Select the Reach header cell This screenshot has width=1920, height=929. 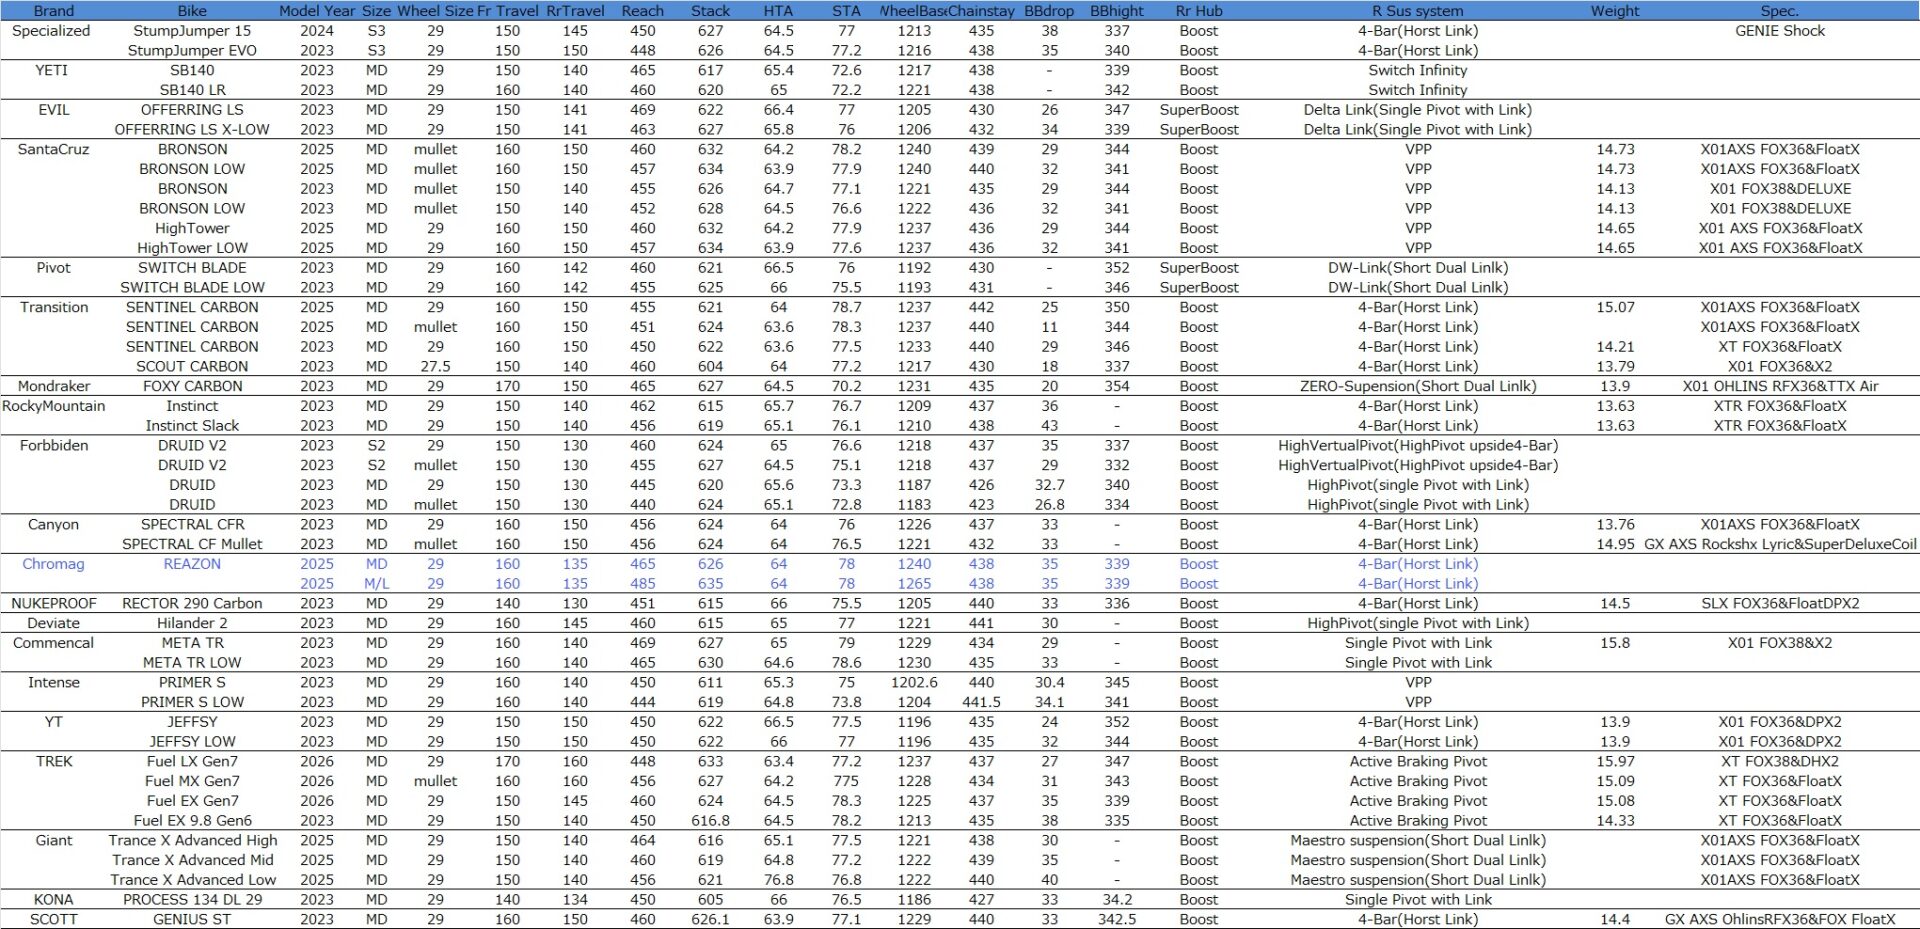click(642, 11)
